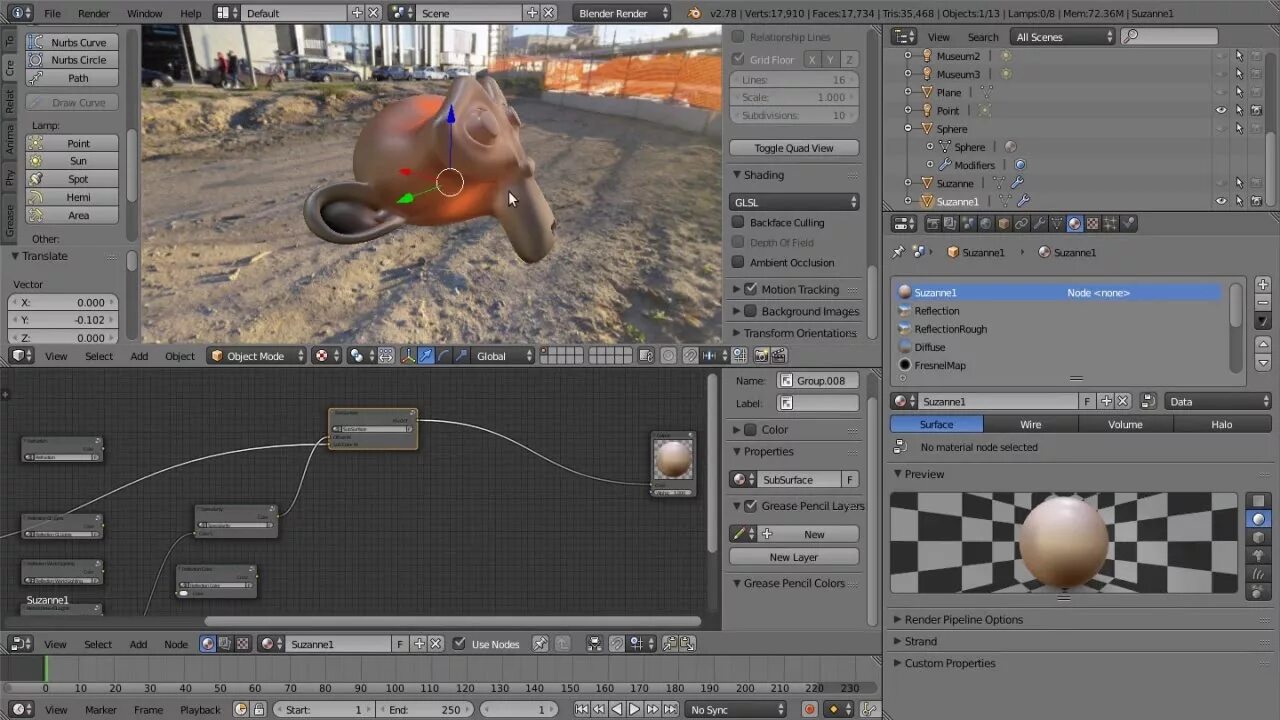Open the Object Mode dropdown

pyautogui.click(x=257, y=356)
